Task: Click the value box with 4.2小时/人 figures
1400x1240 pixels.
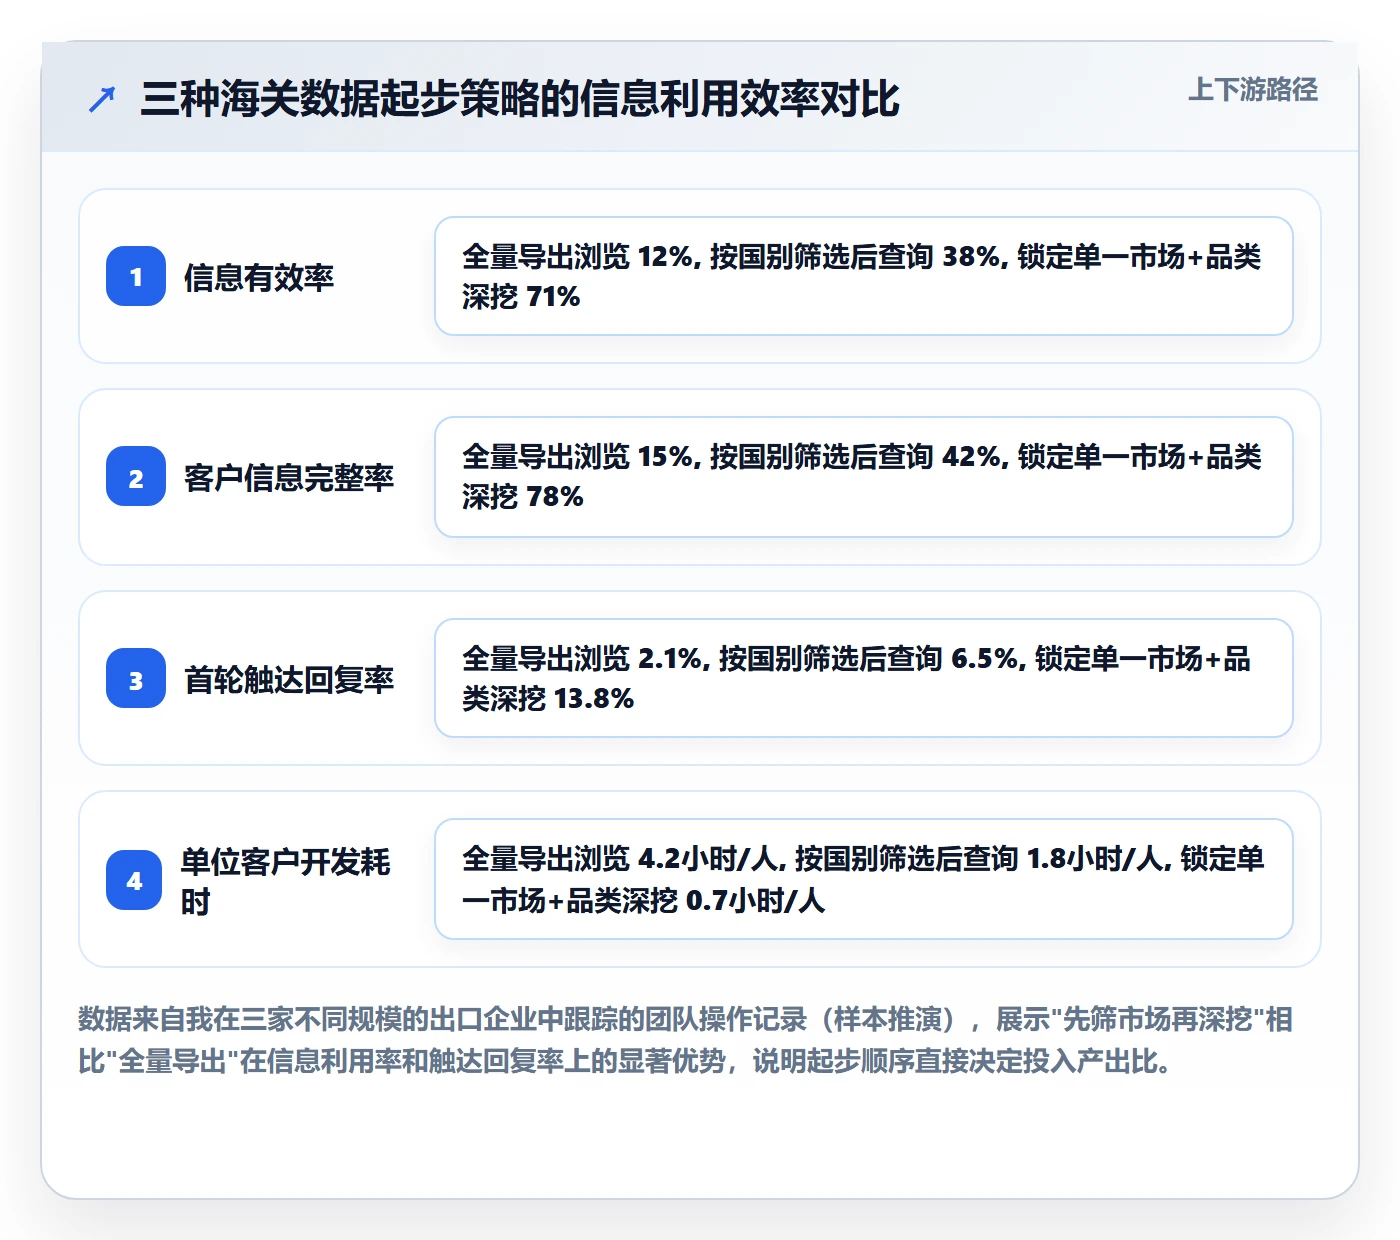Action: pyautogui.click(x=864, y=879)
